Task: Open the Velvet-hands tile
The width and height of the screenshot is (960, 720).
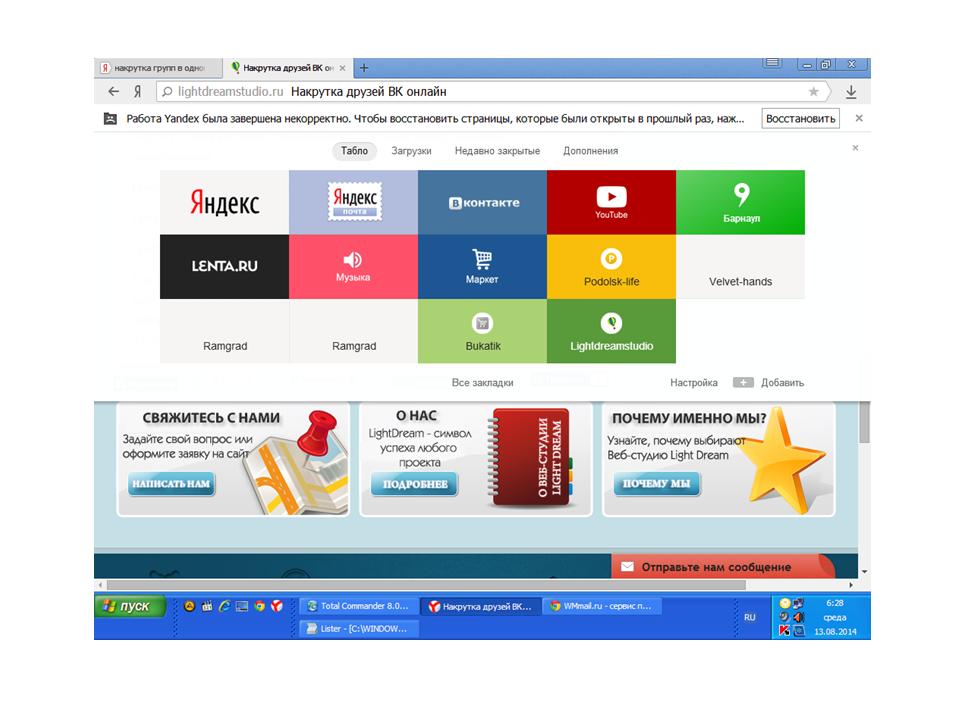Action: click(x=740, y=266)
